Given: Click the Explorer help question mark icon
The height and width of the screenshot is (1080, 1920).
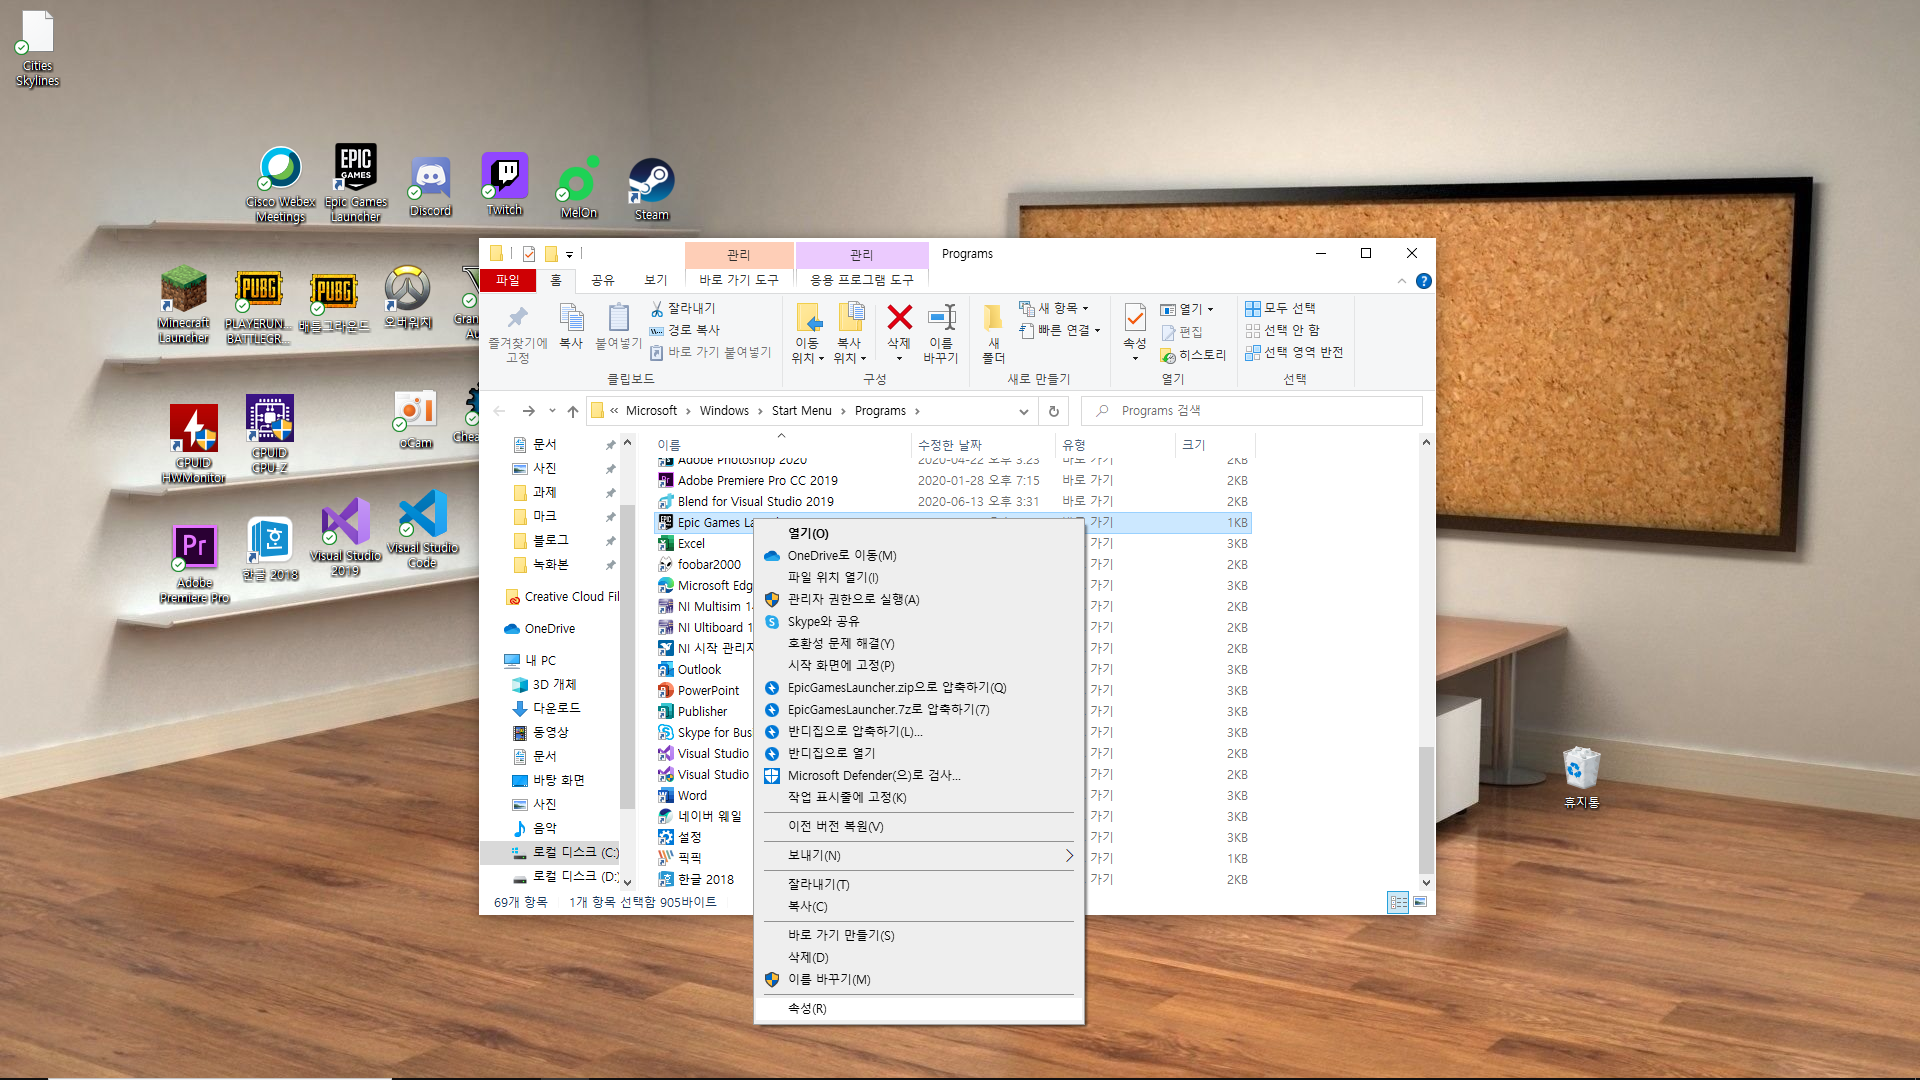Looking at the screenshot, I should coord(1424,281).
